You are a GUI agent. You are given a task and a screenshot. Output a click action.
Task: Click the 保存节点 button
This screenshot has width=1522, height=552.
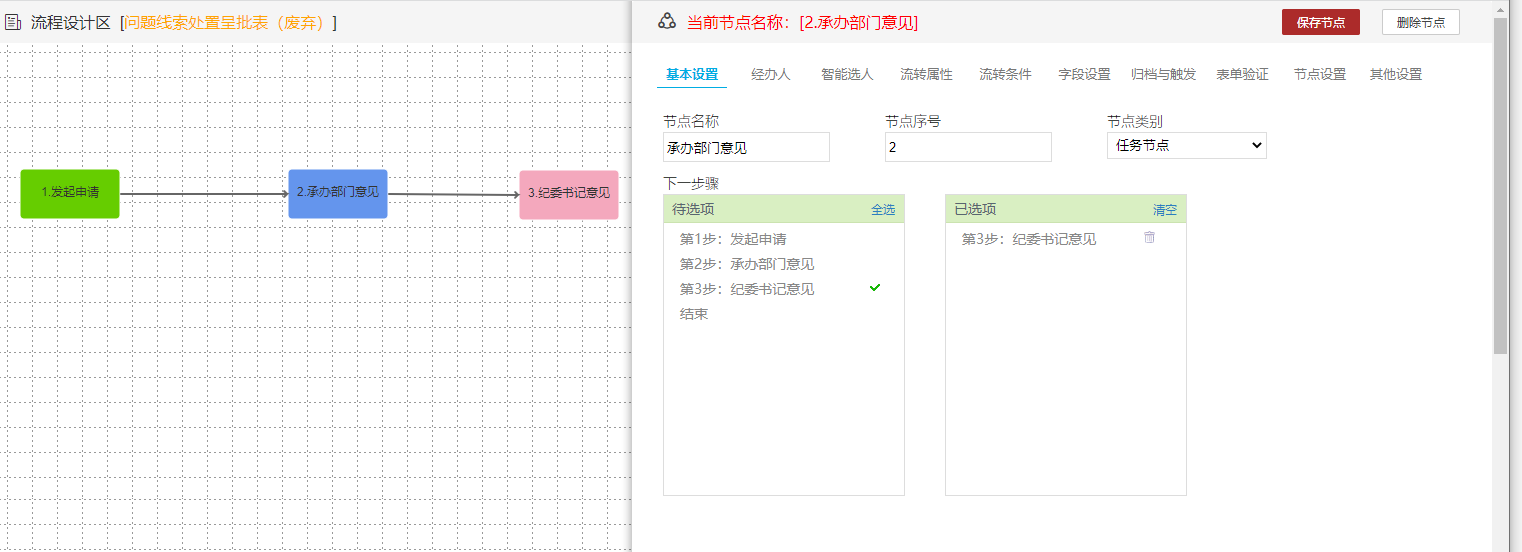click(1320, 22)
